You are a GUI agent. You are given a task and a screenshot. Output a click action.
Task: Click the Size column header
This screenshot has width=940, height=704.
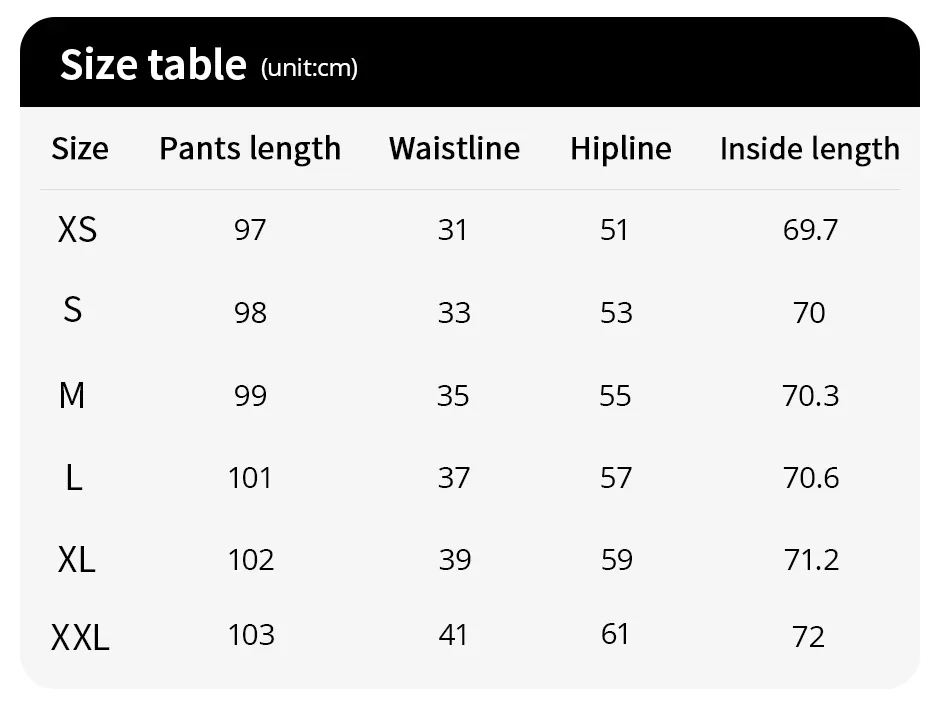pos(80,148)
